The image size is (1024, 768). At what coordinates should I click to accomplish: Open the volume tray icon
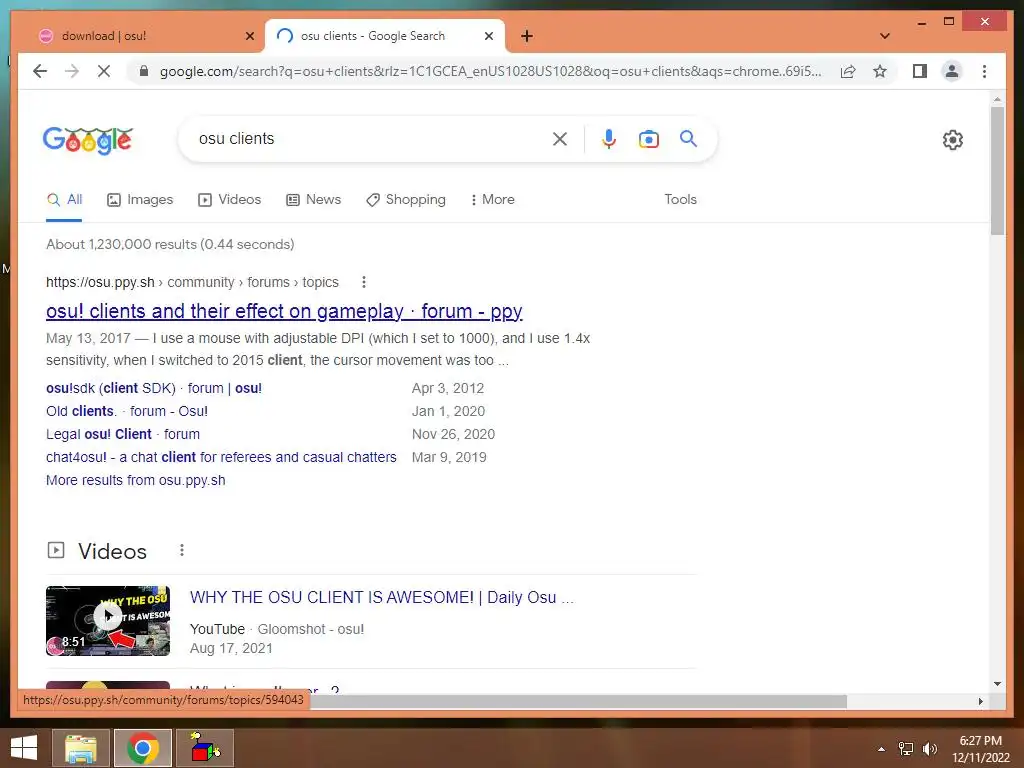tap(929, 749)
